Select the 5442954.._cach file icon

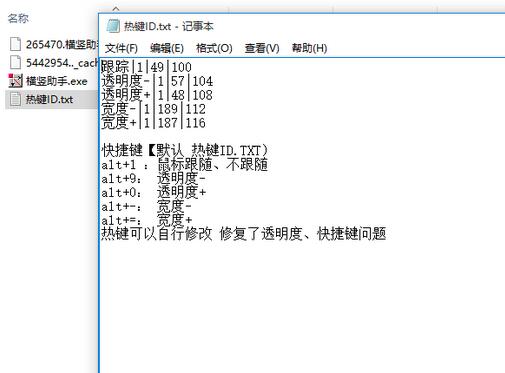click(15, 62)
